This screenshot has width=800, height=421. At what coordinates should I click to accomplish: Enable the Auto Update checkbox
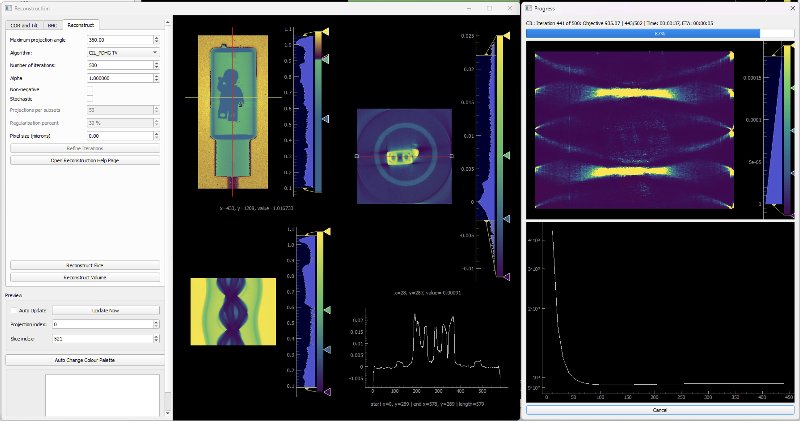point(14,310)
